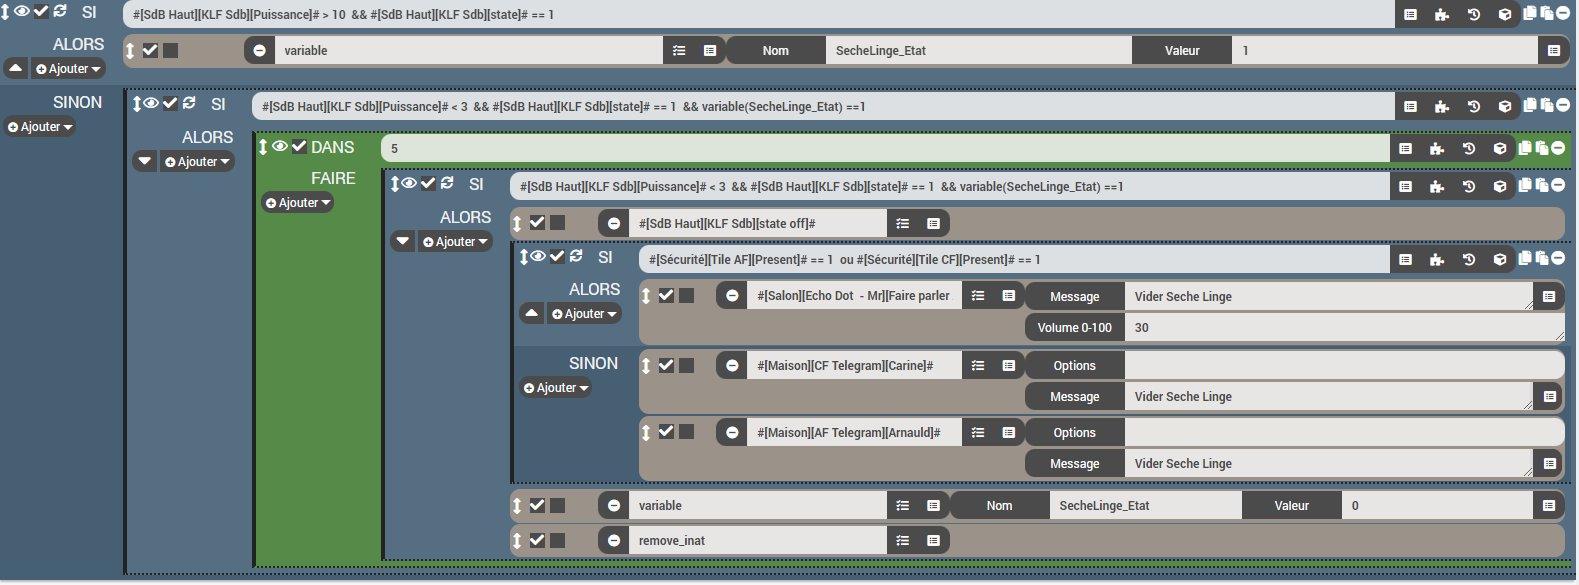1579x585 pixels.
Task: Delete the Echo Dot Faire parler action
Action: click(732, 296)
